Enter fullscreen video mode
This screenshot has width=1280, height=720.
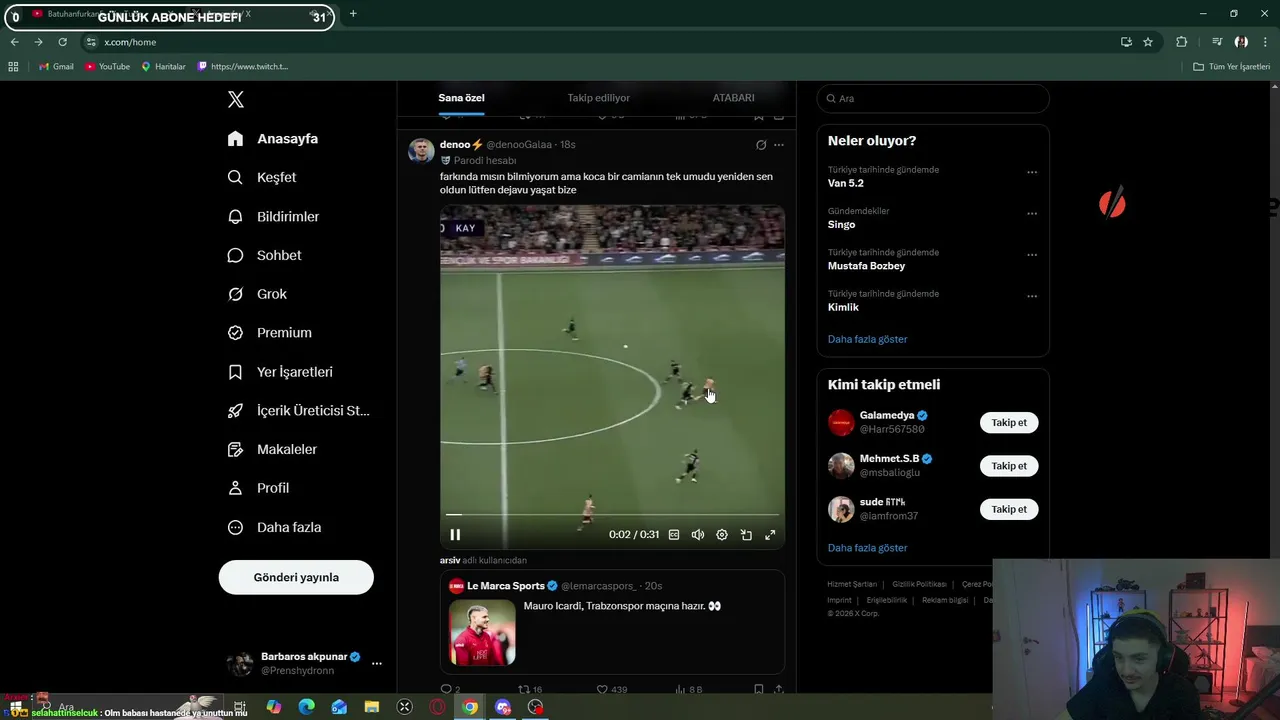click(x=770, y=535)
